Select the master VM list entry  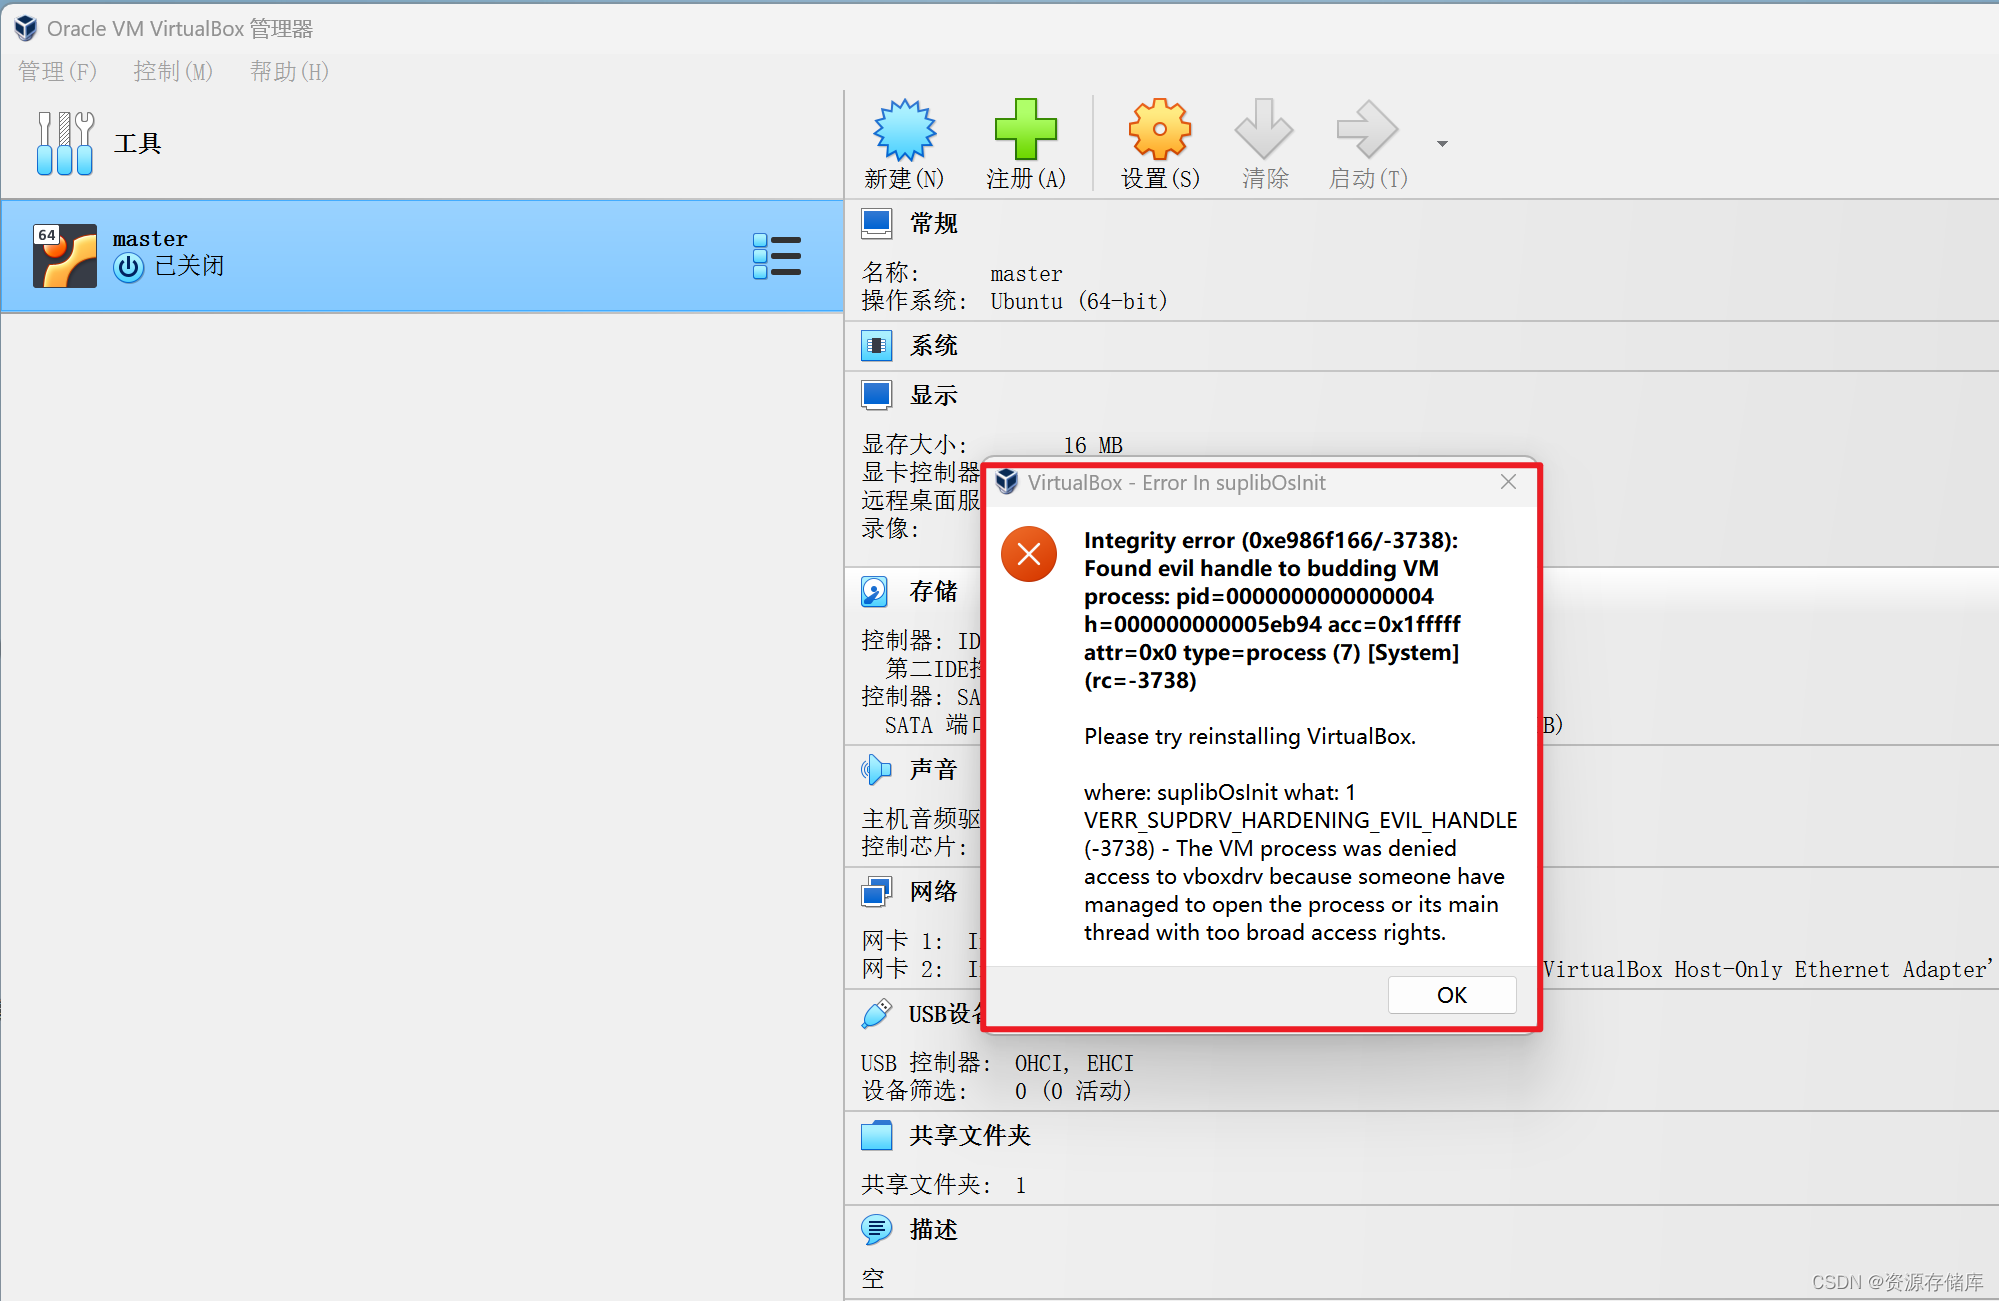click(x=422, y=256)
